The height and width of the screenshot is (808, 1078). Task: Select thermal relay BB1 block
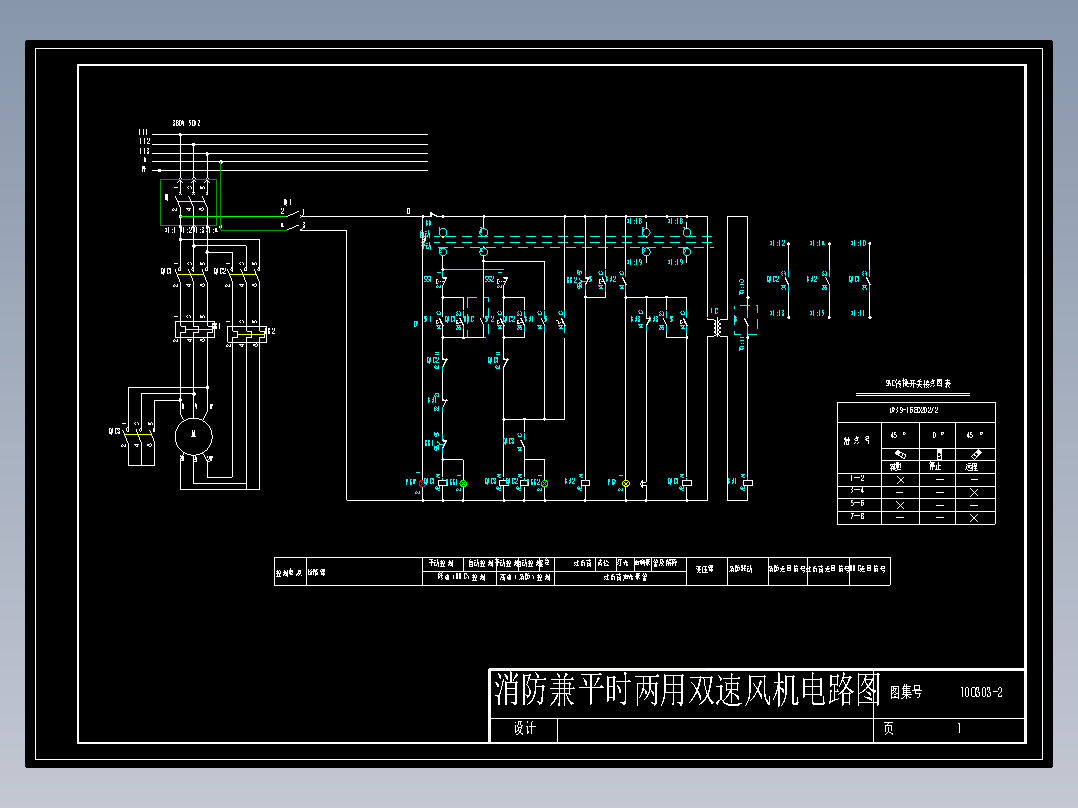pyautogui.click(x=197, y=330)
